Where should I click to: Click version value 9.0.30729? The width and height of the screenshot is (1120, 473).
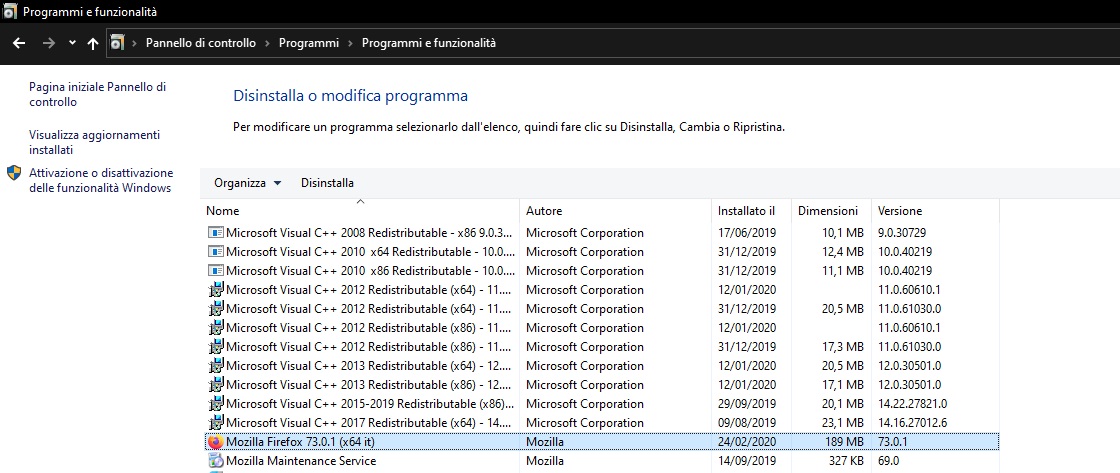tap(902, 233)
